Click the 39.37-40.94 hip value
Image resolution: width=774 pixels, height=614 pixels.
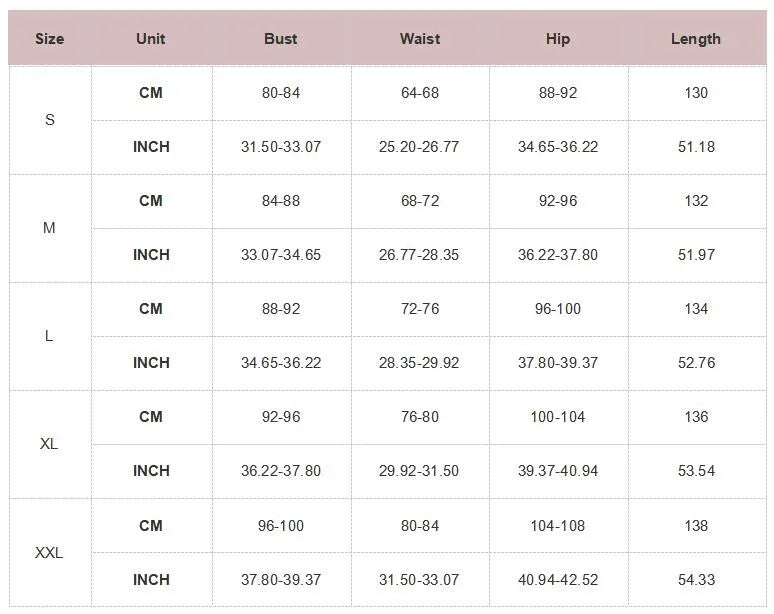[558, 471]
